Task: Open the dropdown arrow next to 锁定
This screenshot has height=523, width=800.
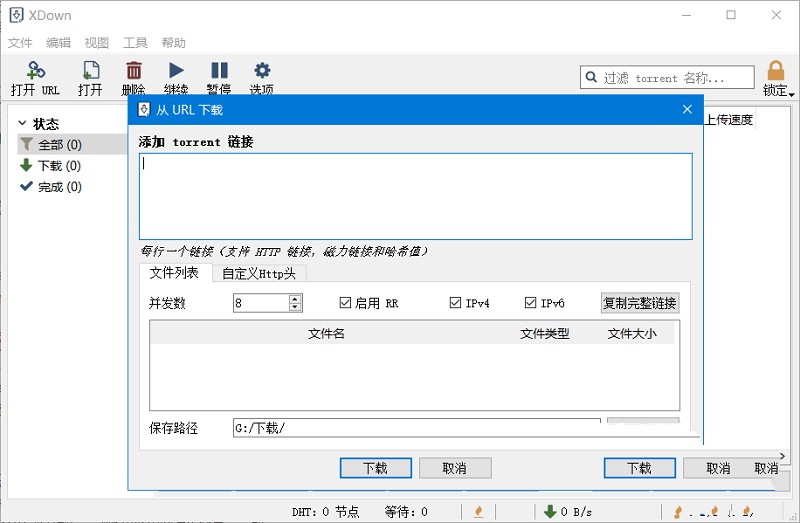Action: 791,94
